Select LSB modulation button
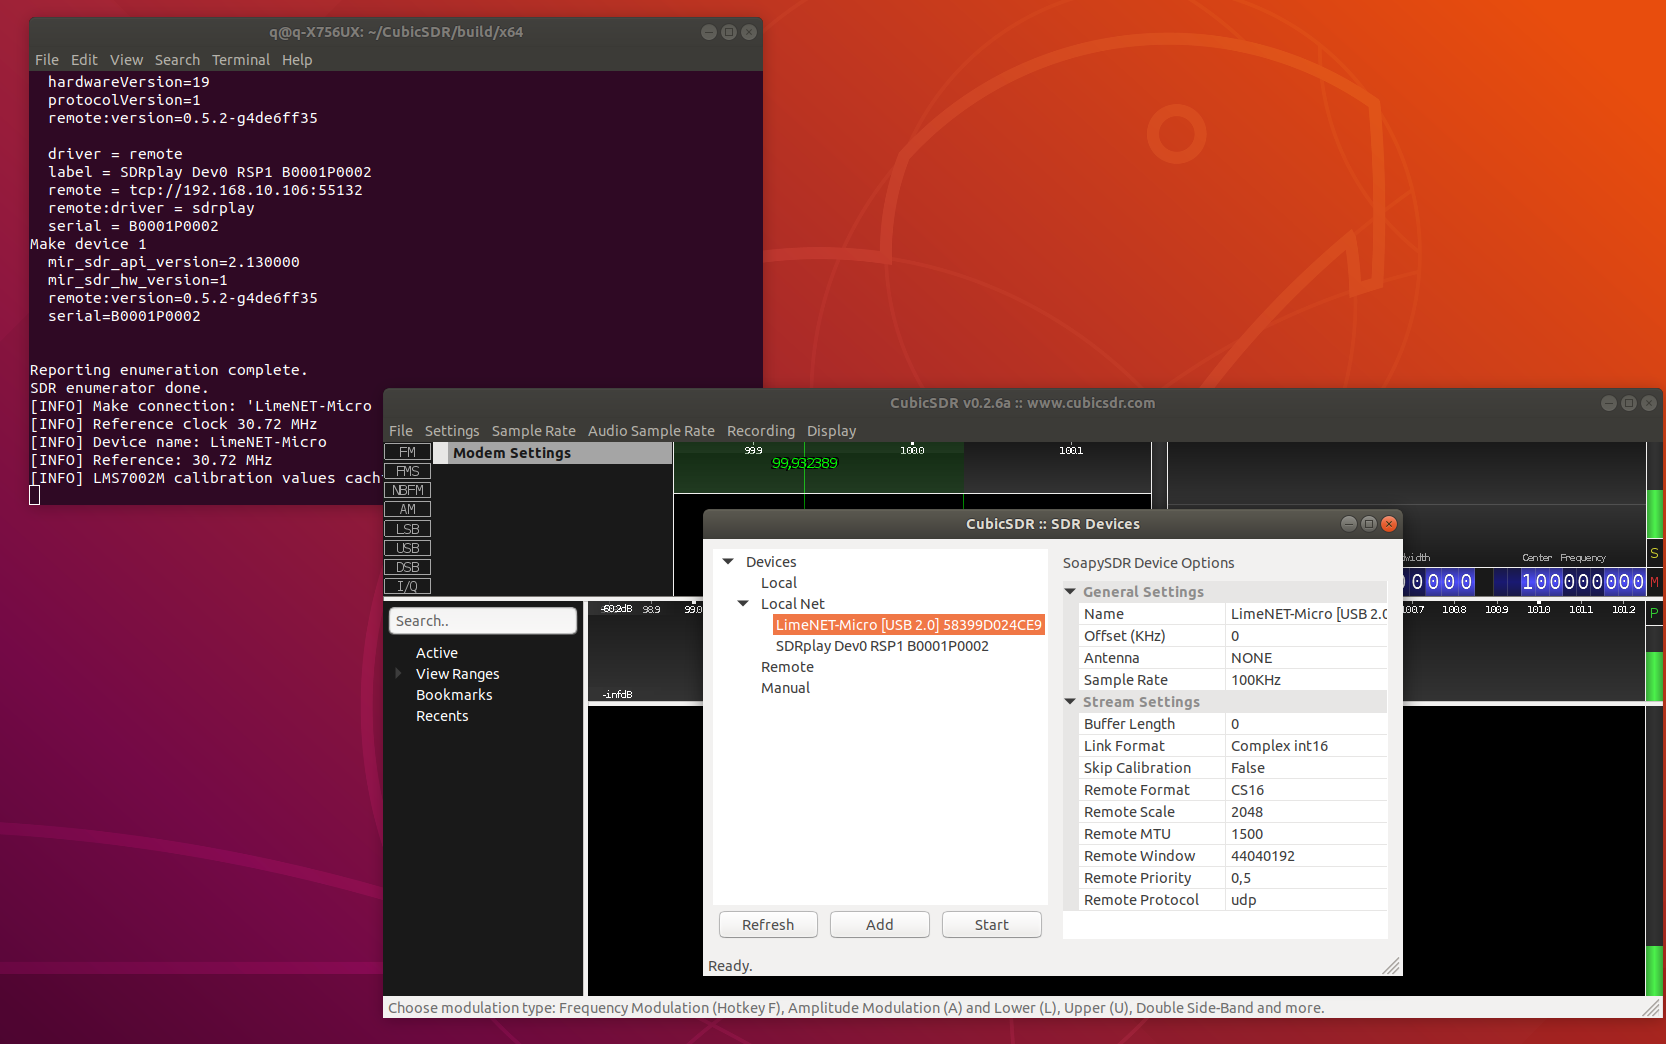The width and height of the screenshot is (1666, 1044). [407, 529]
